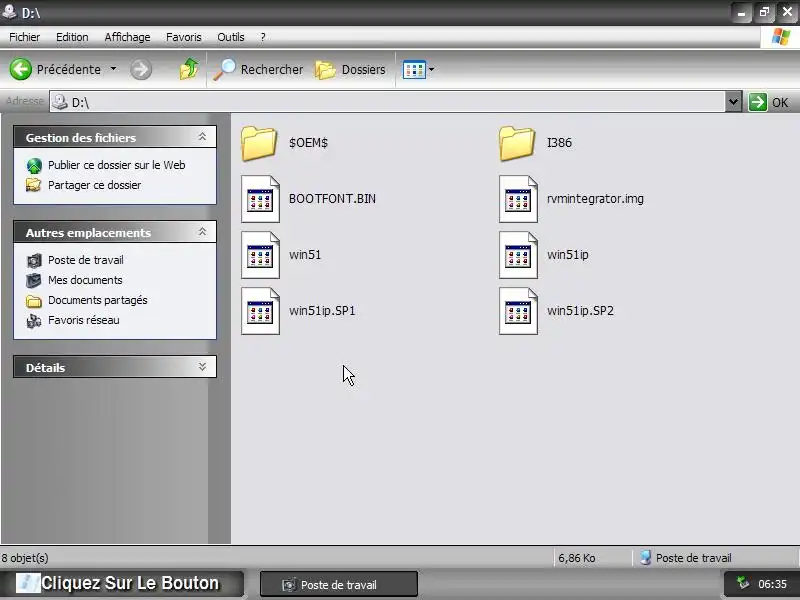The width and height of the screenshot is (800, 600).
Task: Collapse the Gestion des fichiers panel
Action: (x=203, y=137)
